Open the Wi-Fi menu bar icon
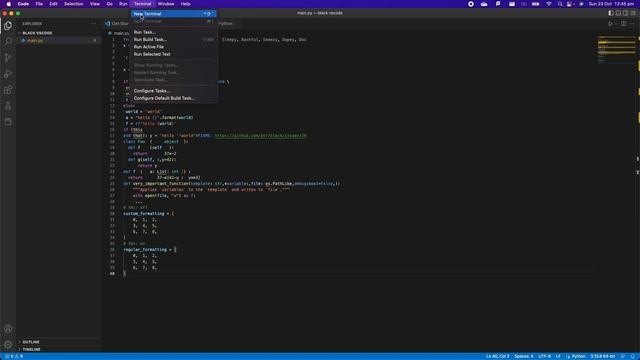 [x=549, y=4]
